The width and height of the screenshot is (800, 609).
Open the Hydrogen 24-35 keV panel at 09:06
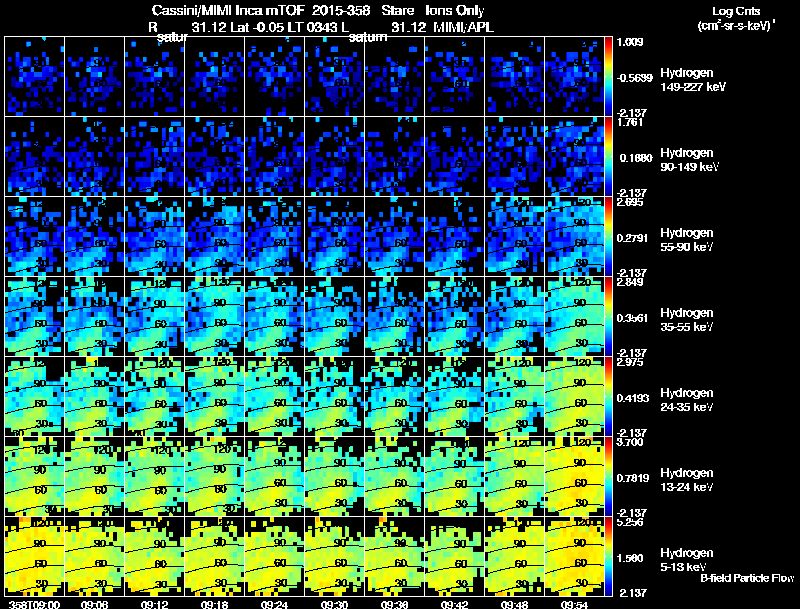point(94,397)
